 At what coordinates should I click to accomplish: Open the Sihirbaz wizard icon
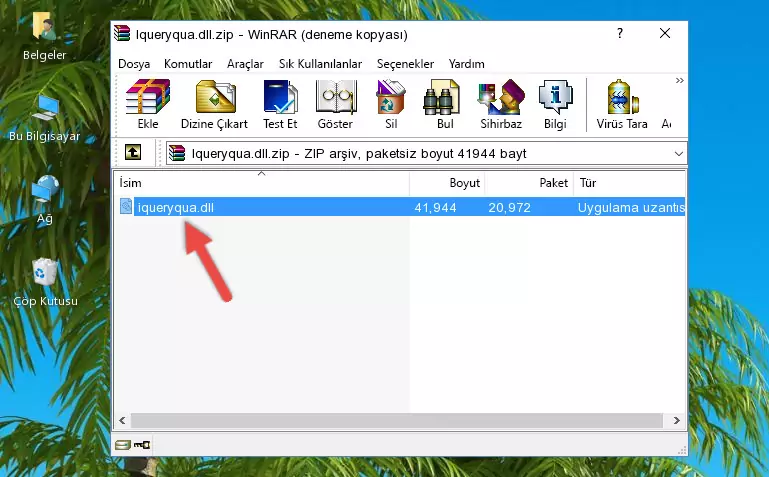pyautogui.click(x=501, y=97)
